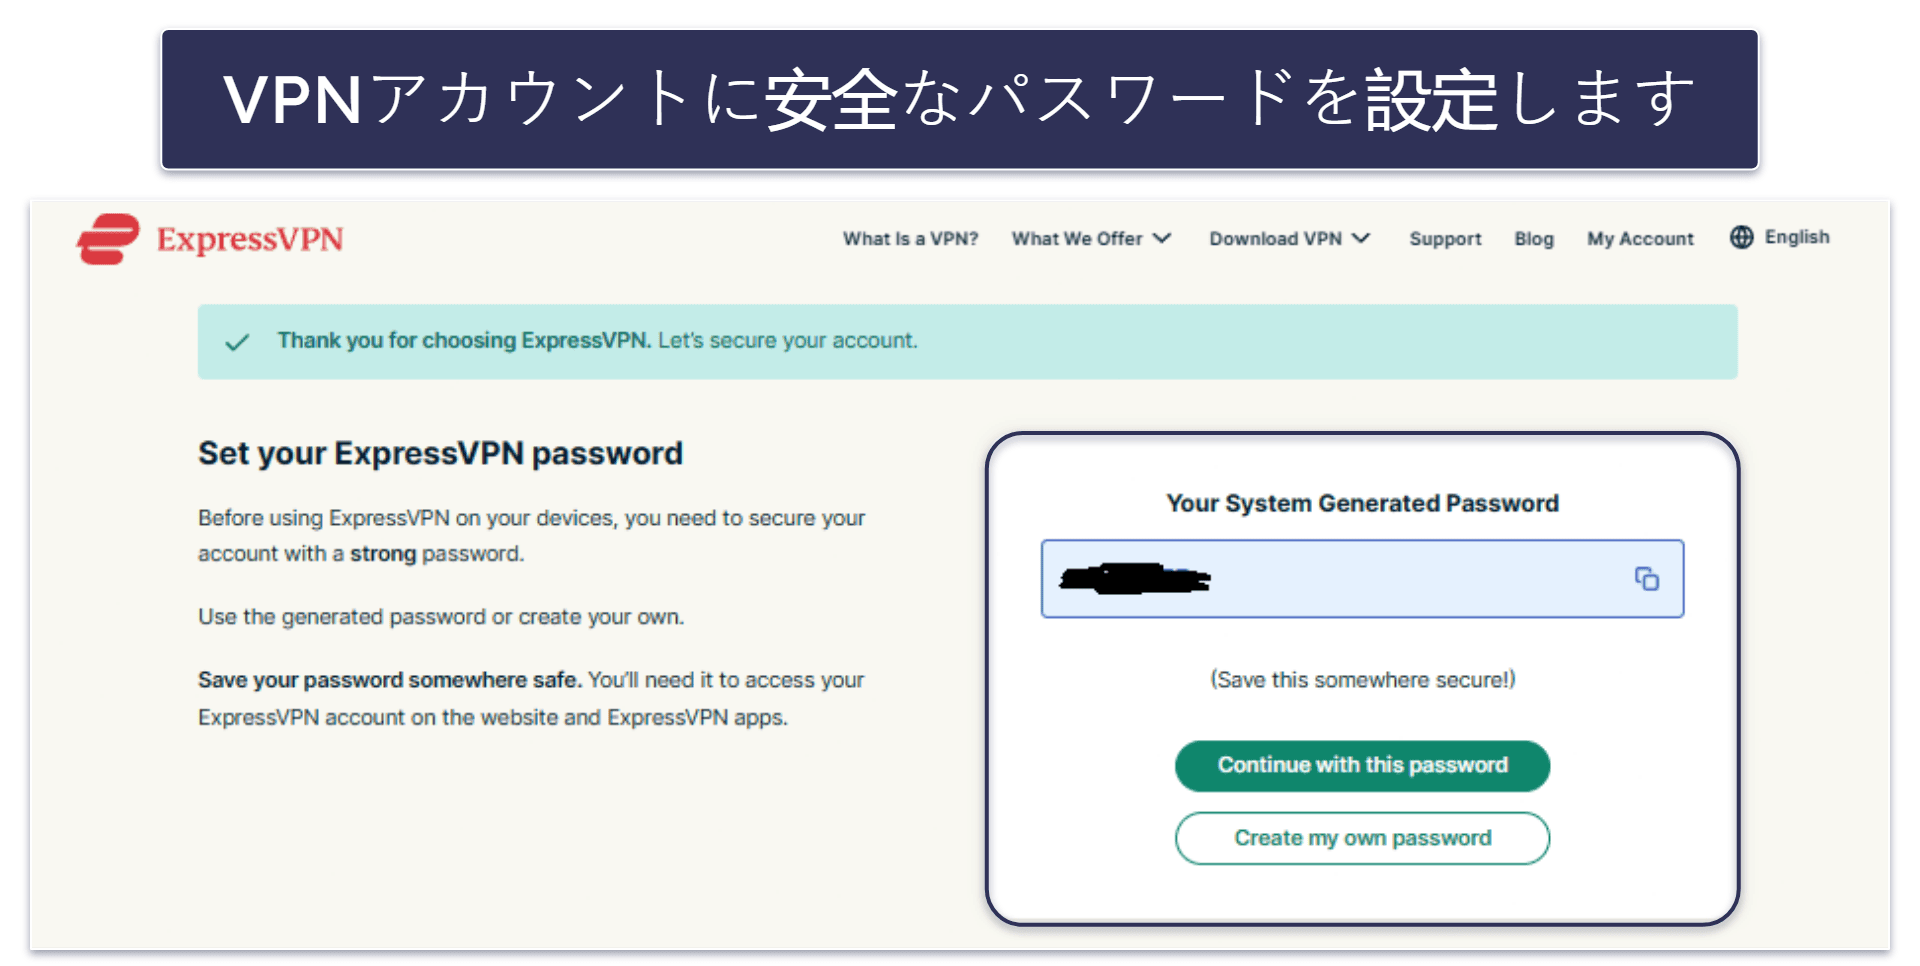Click the ExpressVPN logo icon

[108, 239]
